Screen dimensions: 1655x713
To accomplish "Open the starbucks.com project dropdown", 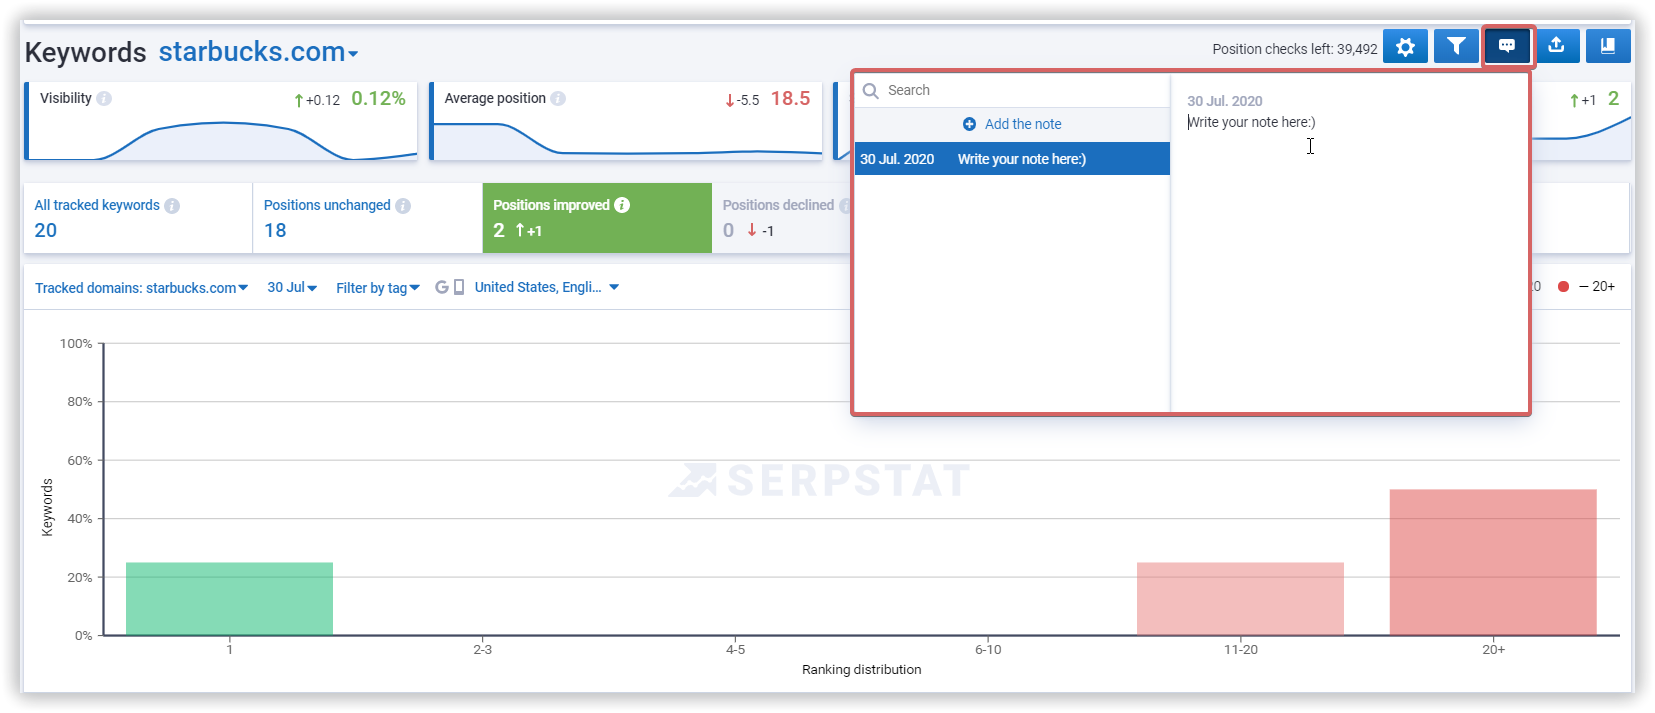I will point(259,52).
